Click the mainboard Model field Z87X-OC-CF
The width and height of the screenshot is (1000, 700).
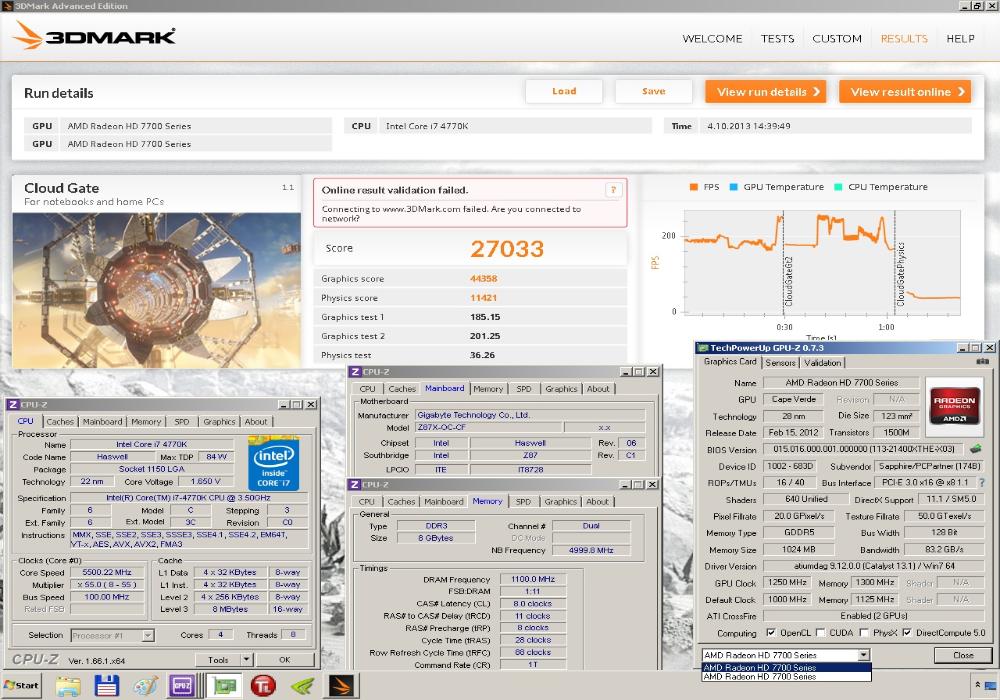pos(489,427)
